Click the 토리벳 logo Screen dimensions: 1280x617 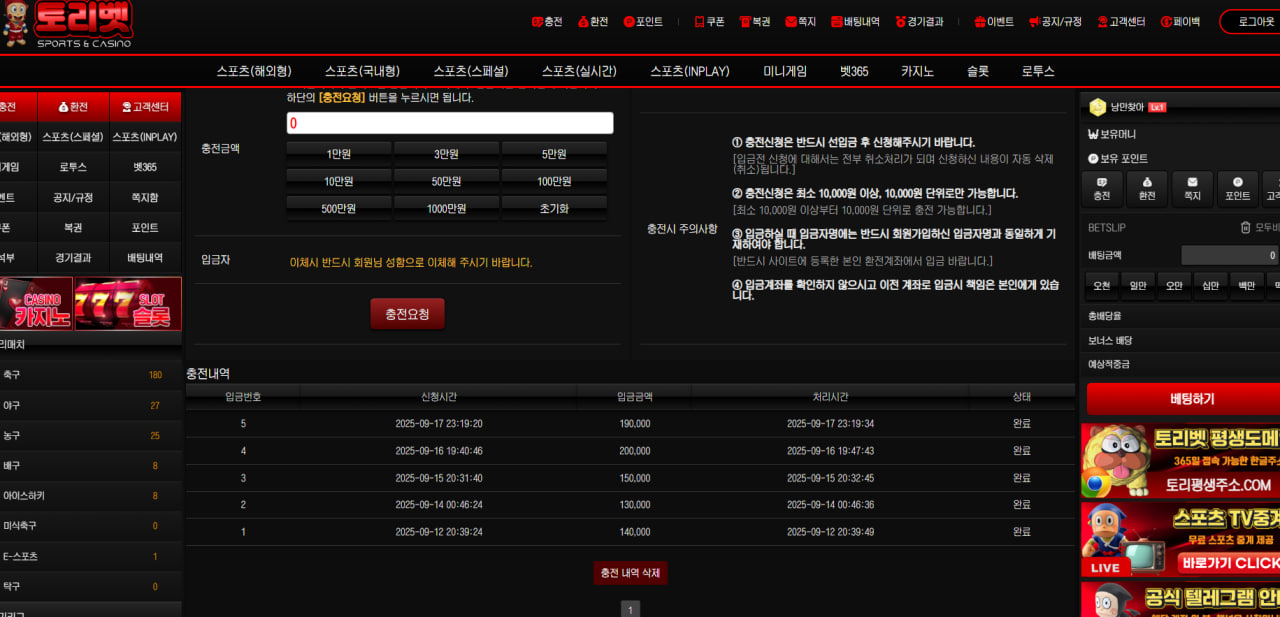pos(70,24)
